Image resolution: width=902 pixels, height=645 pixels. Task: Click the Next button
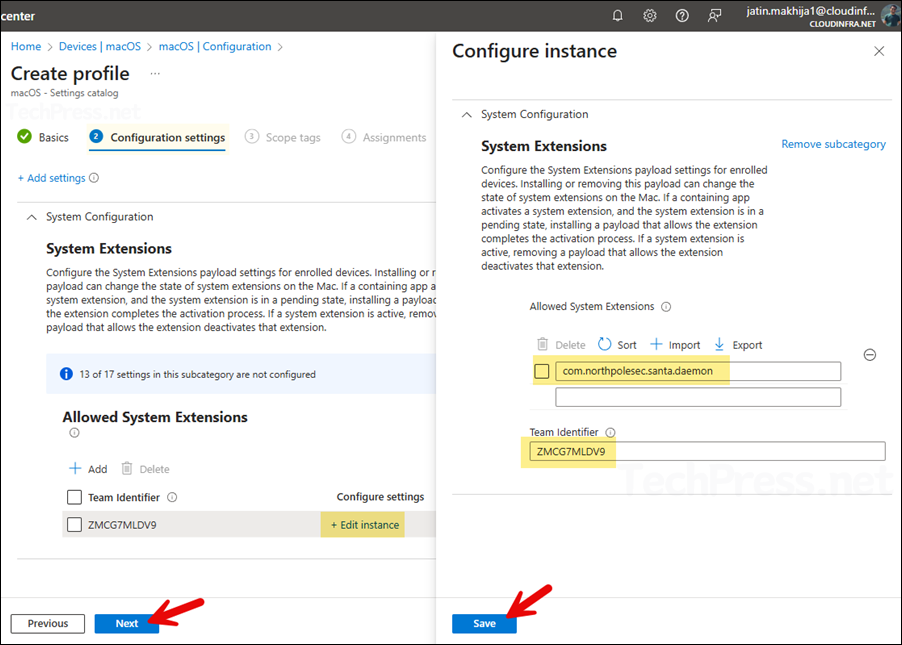point(127,624)
